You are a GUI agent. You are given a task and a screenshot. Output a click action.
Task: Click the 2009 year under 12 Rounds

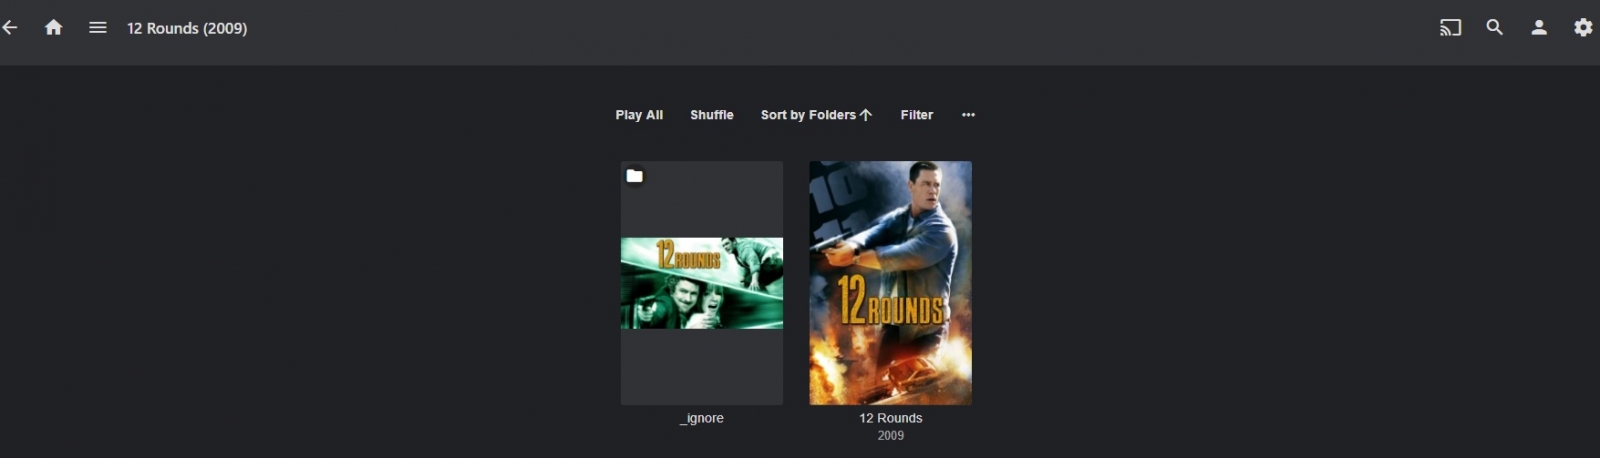tap(890, 436)
